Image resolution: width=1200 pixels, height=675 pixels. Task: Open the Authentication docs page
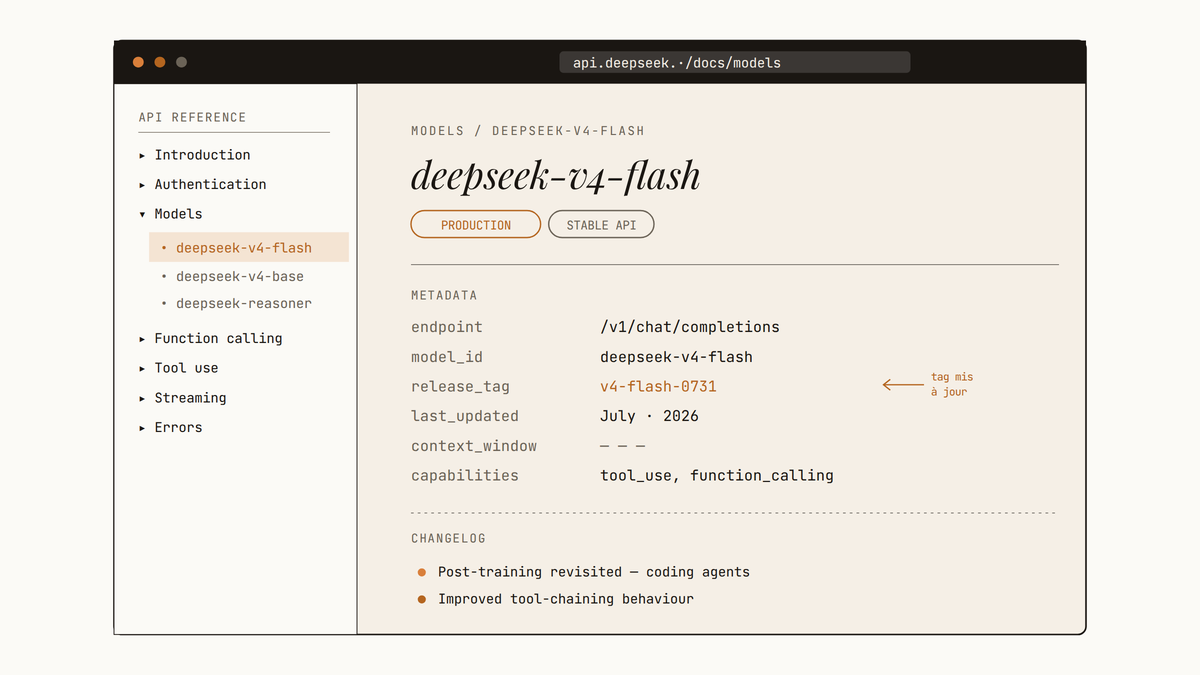(x=210, y=184)
